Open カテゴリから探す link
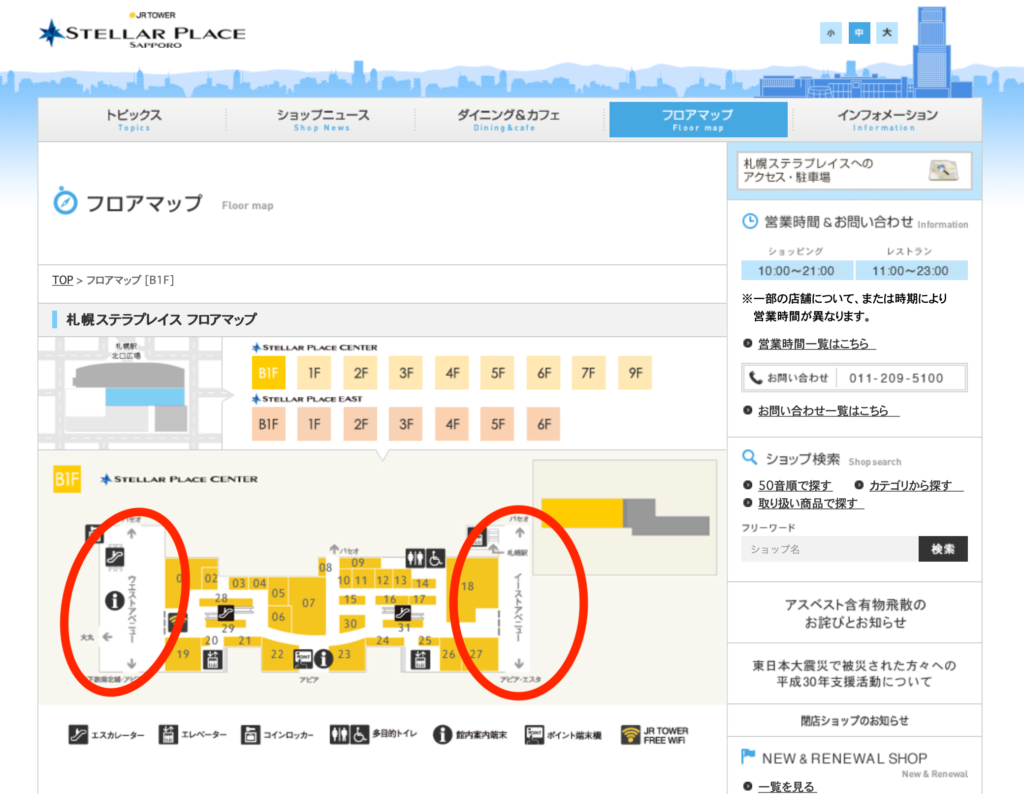The height and width of the screenshot is (794, 1024). tap(915, 485)
